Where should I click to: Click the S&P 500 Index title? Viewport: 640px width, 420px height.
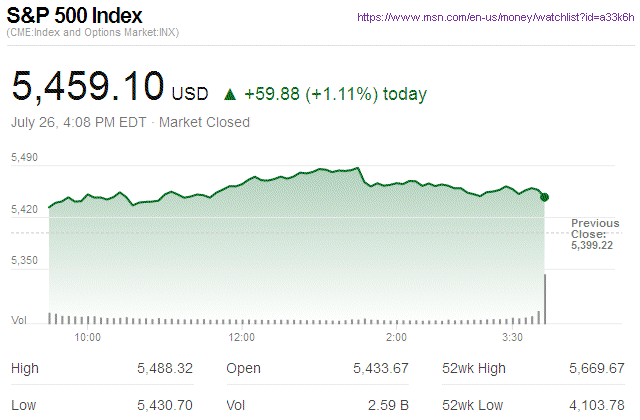(x=75, y=16)
